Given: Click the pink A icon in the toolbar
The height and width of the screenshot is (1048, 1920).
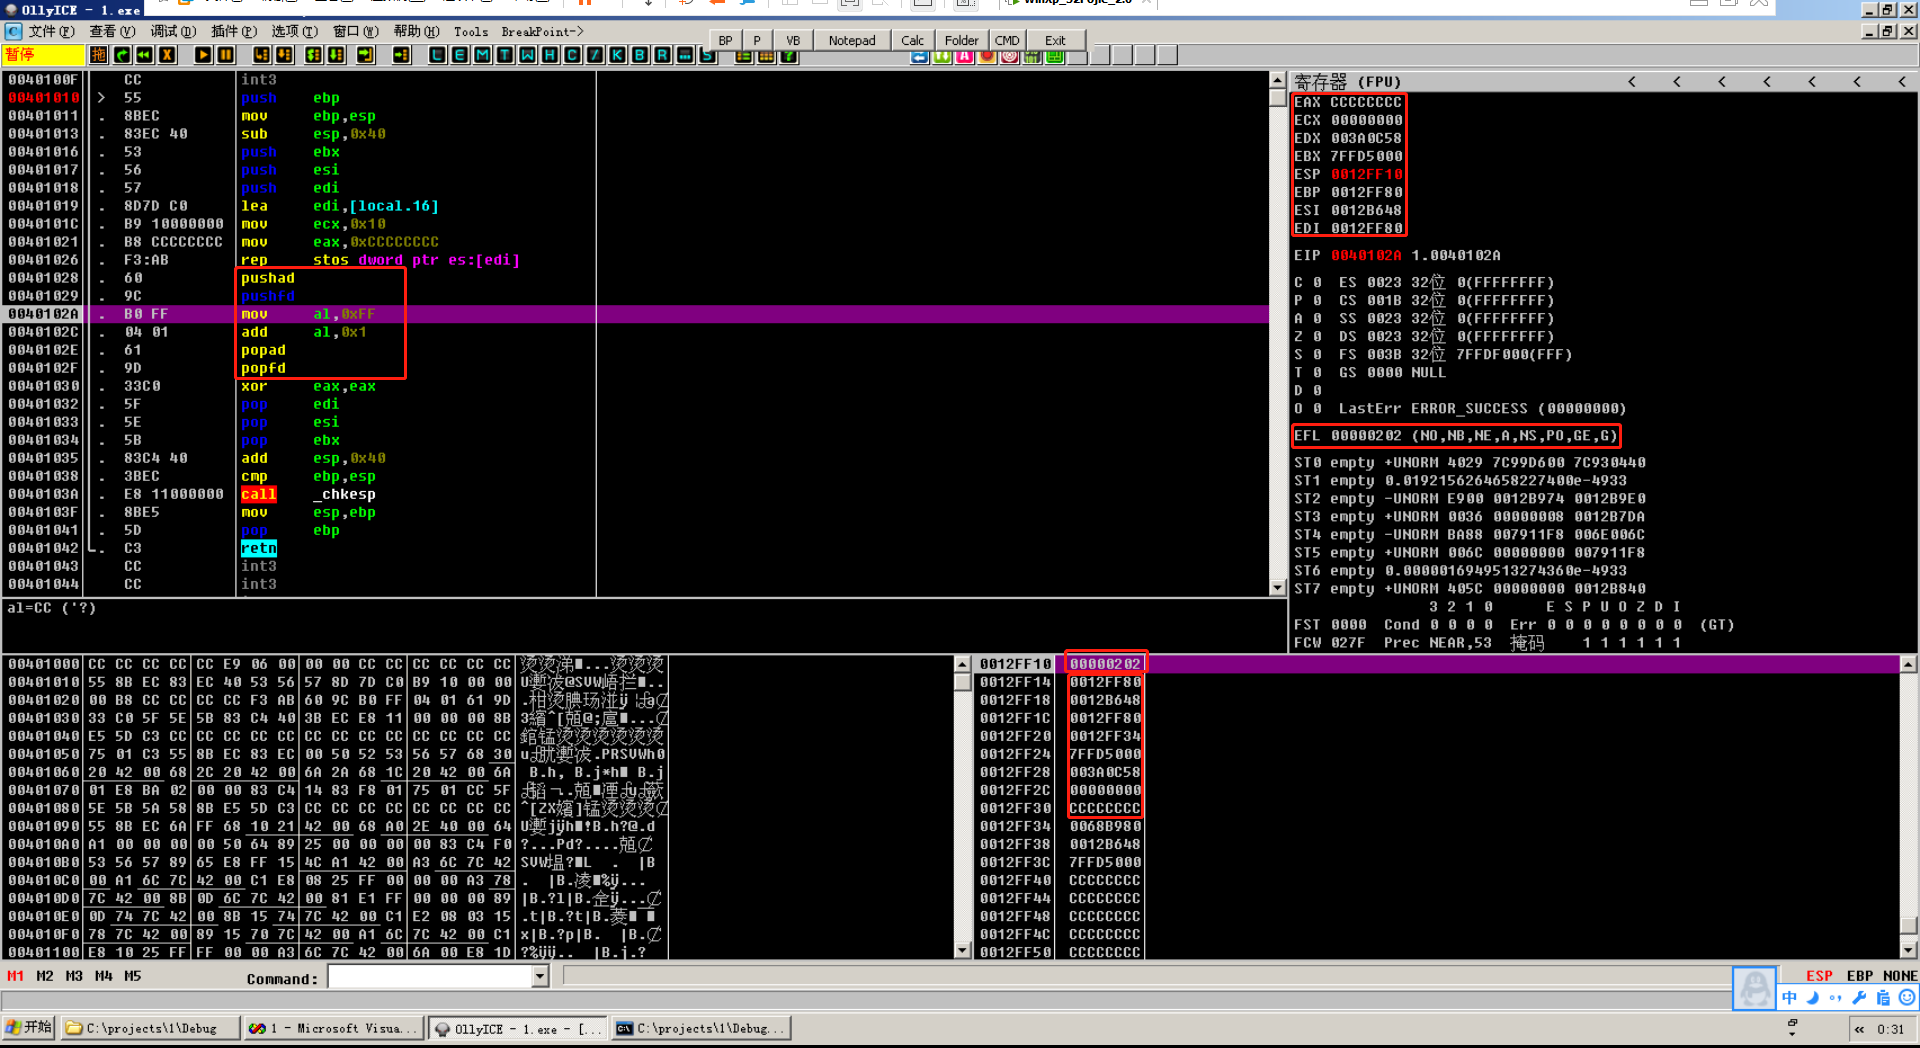Looking at the screenshot, I should tap(964, 56).
